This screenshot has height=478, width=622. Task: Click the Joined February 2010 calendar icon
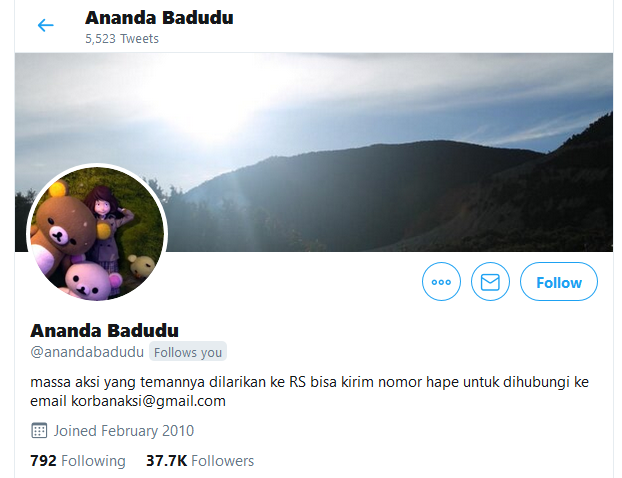(39, 430)
